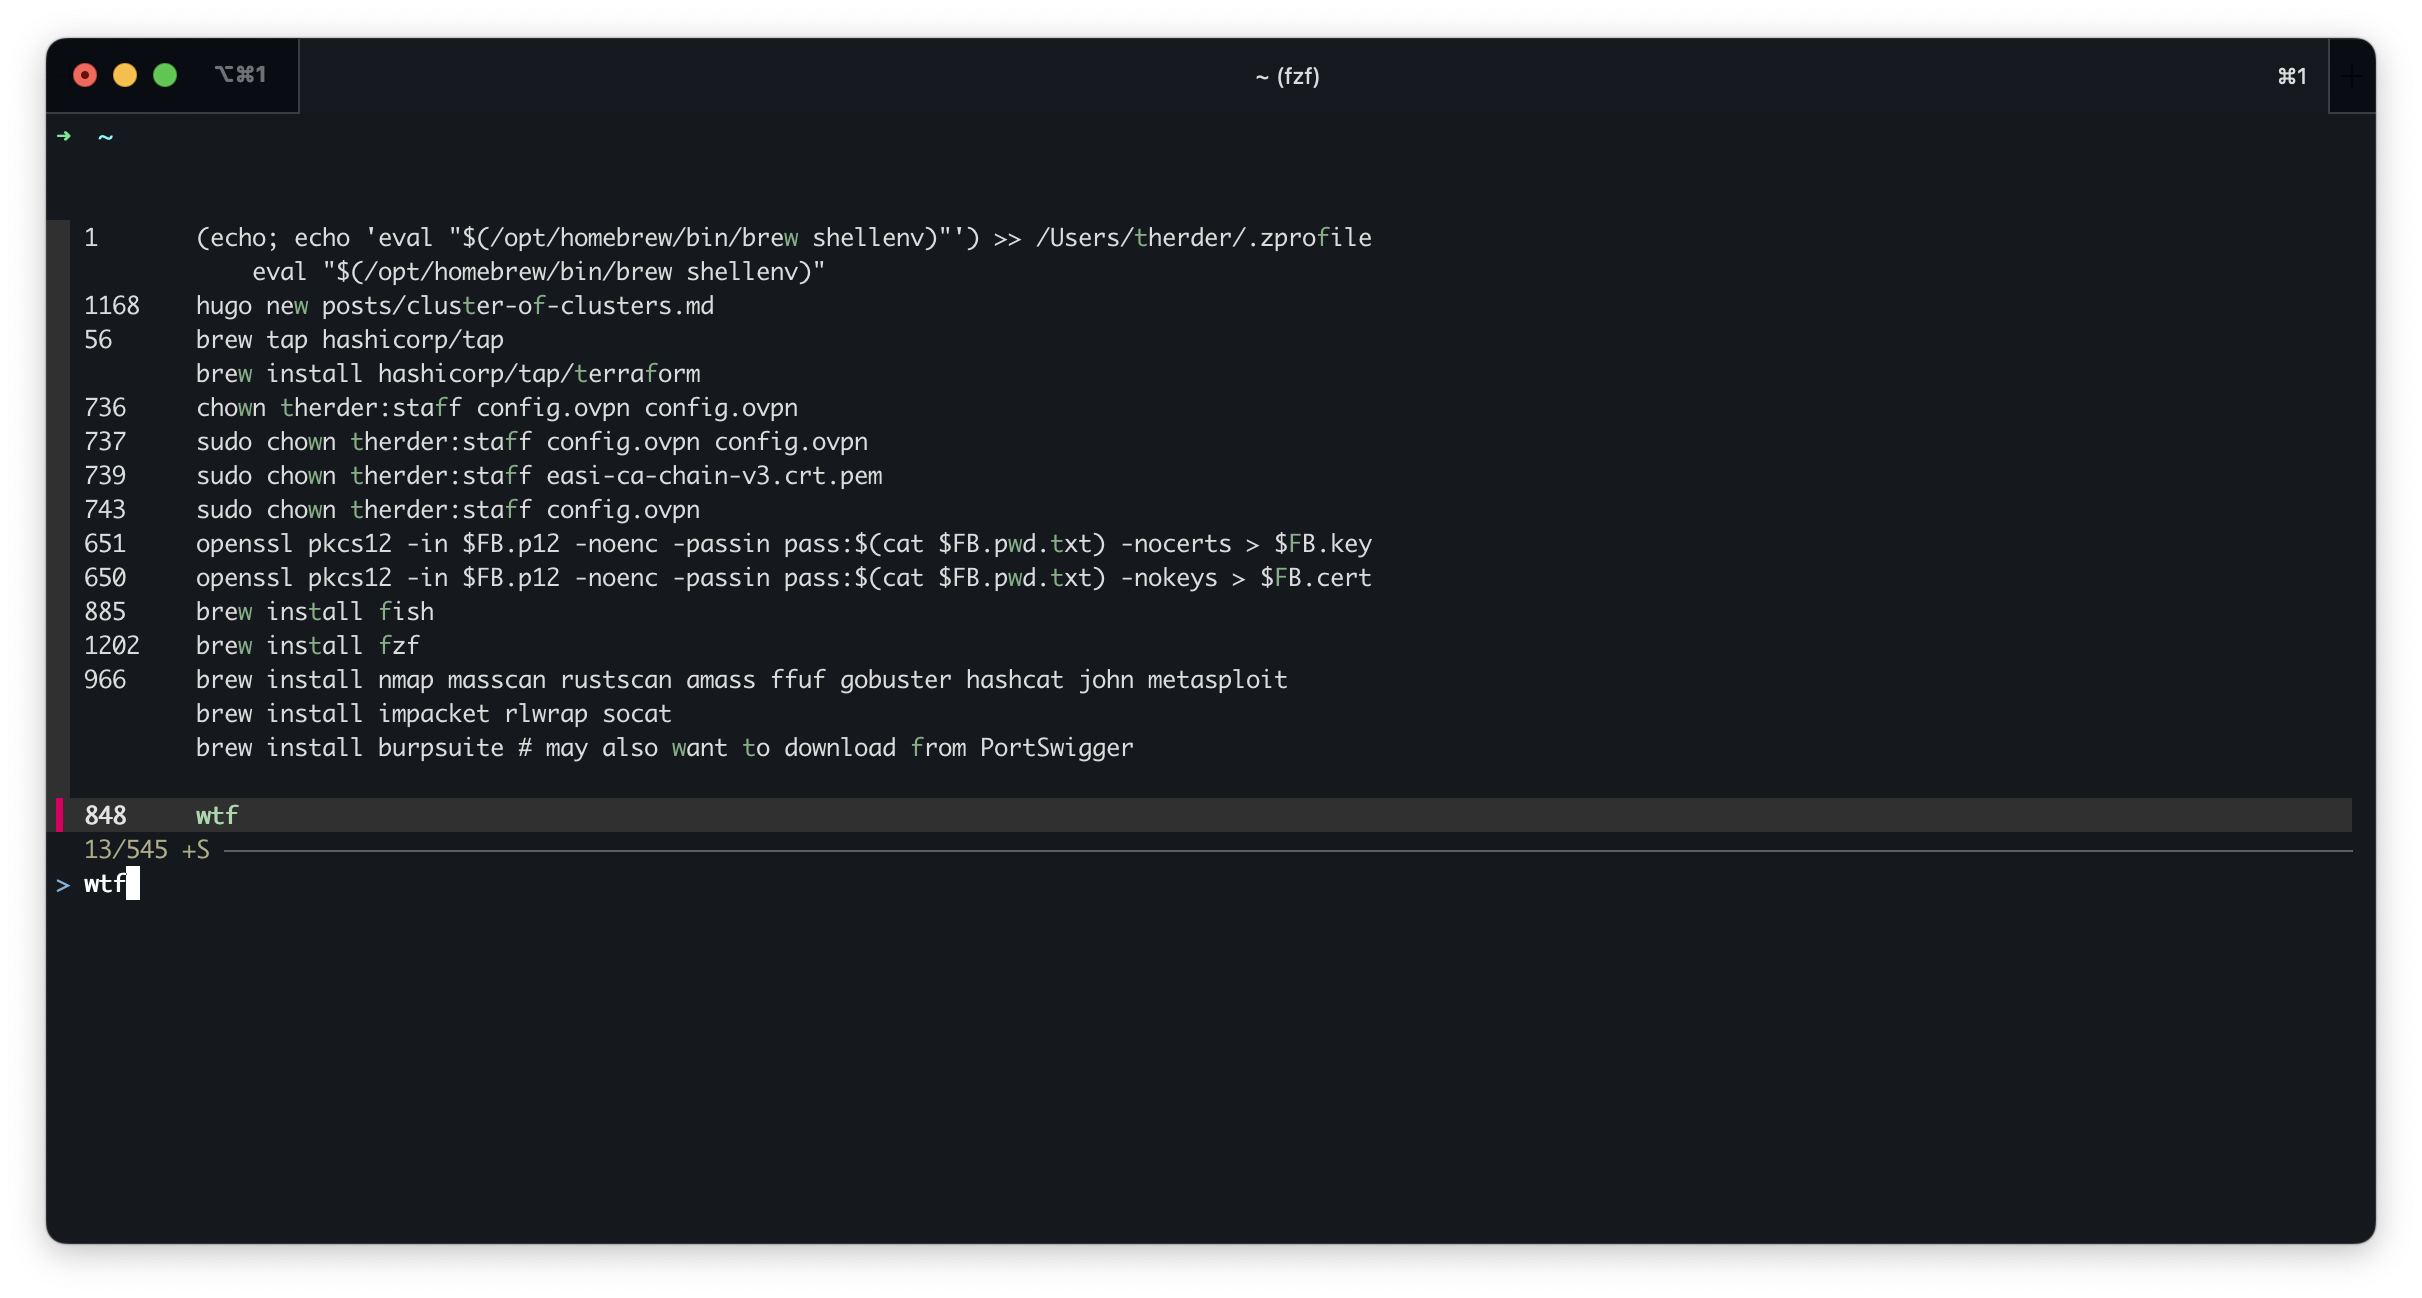
Task: Pick entry 966 brew install nmap line
Action: click(x=740, y=680)
